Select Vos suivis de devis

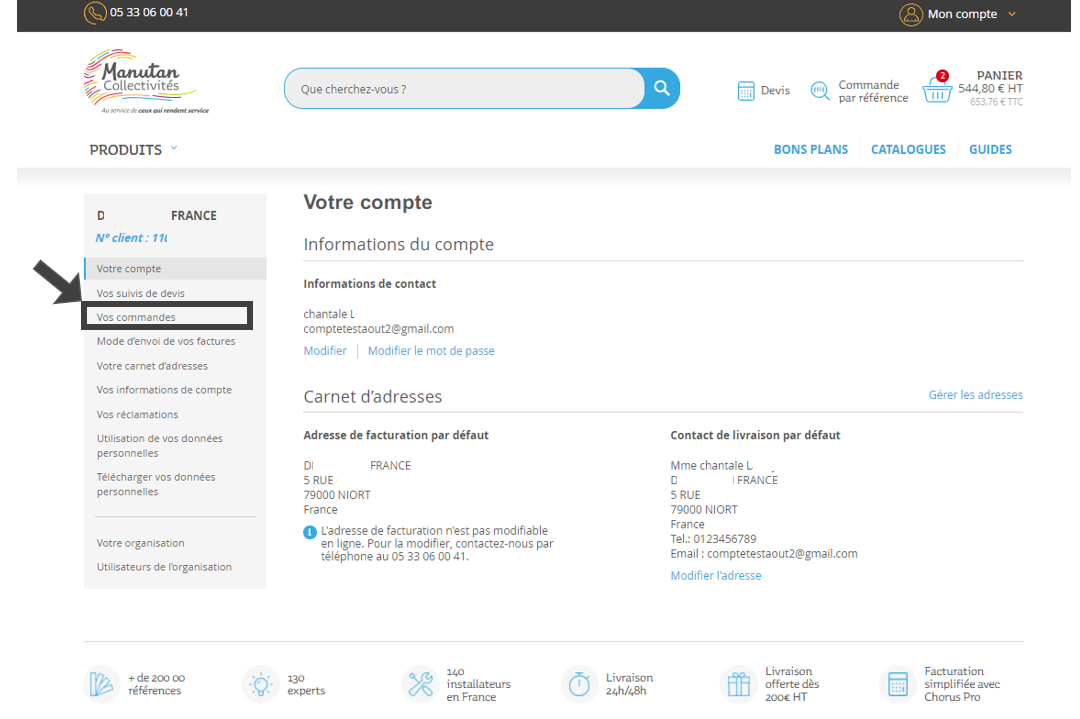(x=140, y=293)
